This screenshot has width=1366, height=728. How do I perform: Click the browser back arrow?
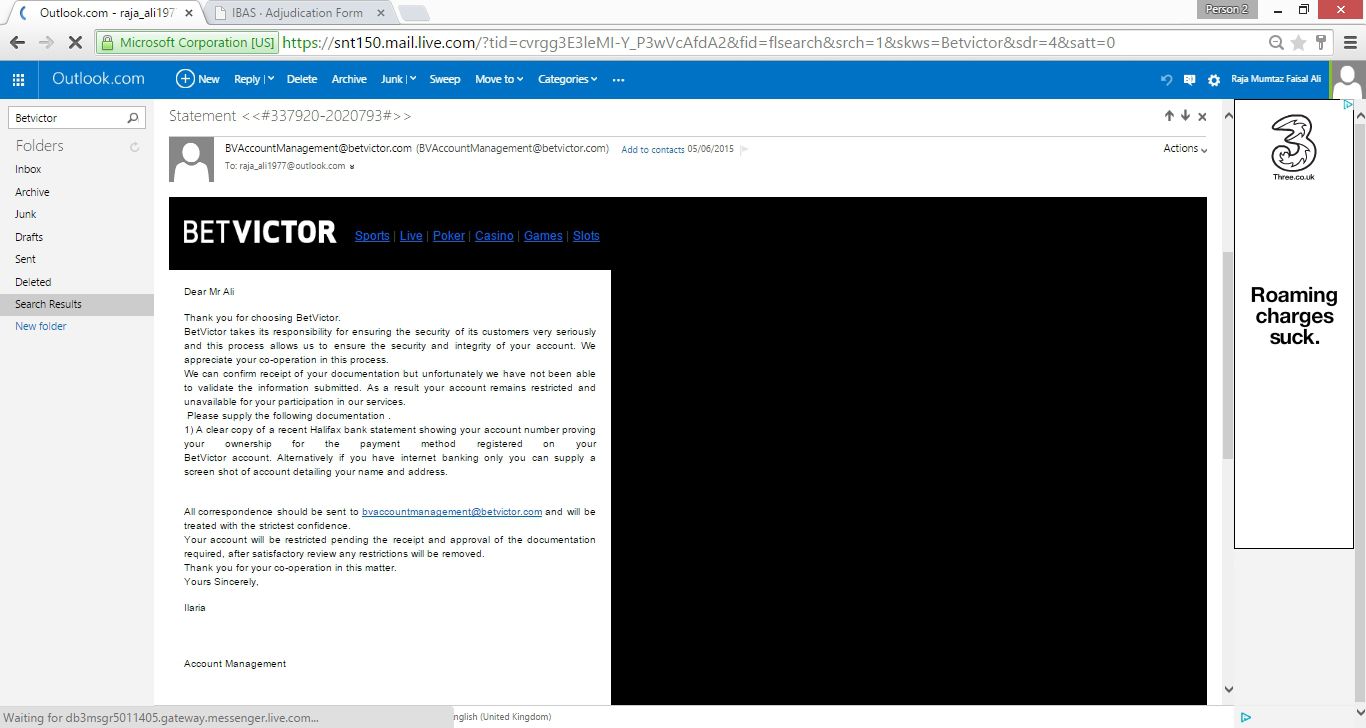(17, 43)
